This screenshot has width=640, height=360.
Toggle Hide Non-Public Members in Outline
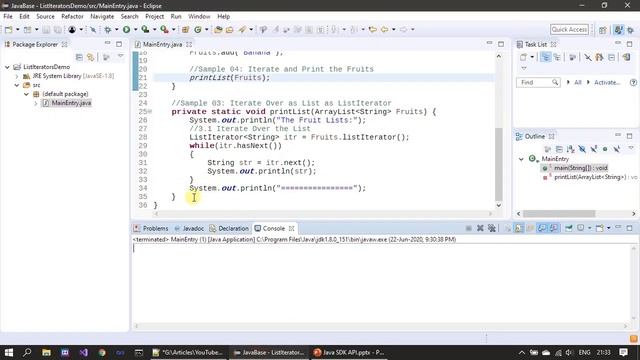pyautogui.click(x=605, y=149)
